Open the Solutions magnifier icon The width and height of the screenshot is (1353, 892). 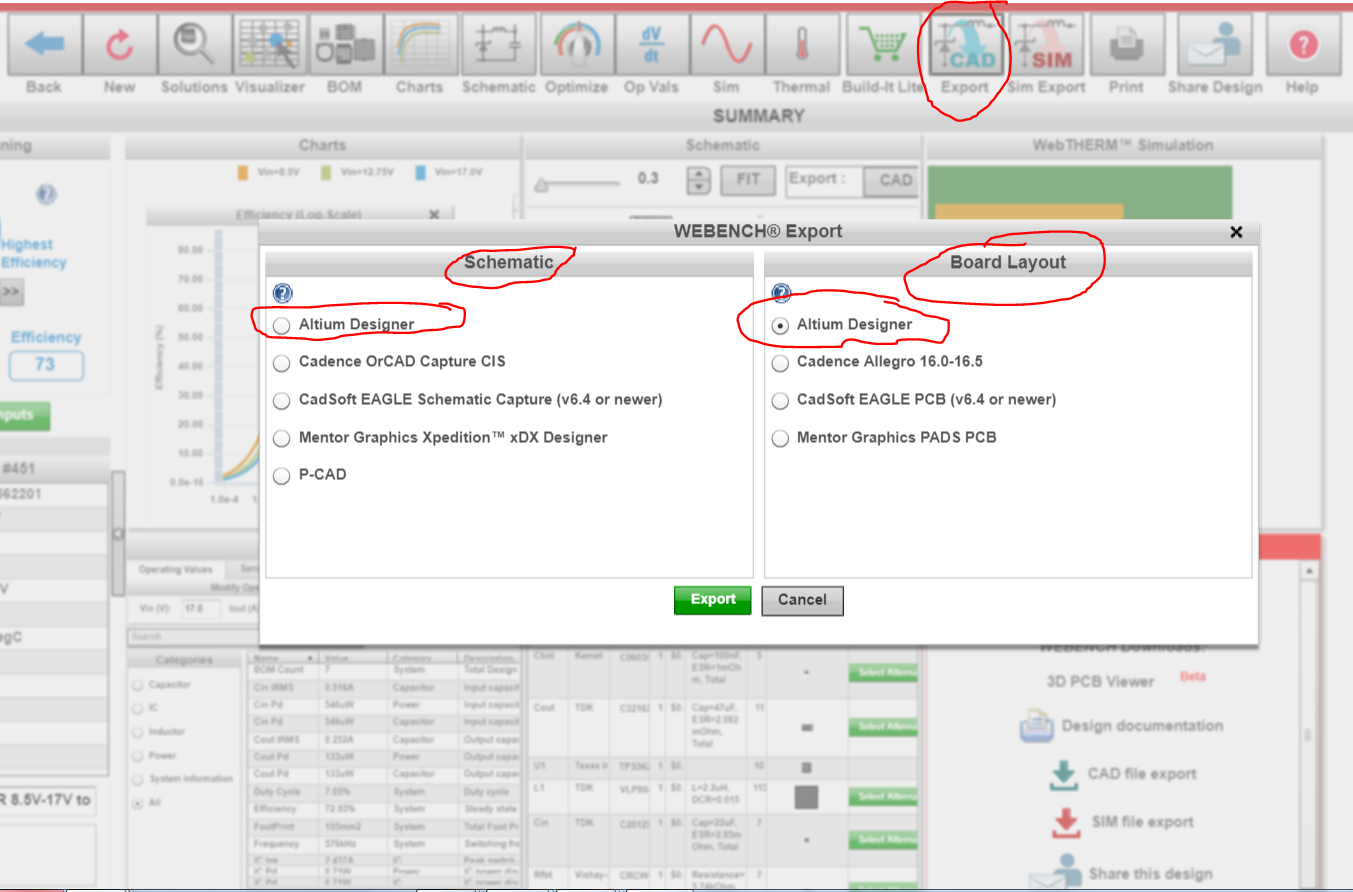click(x=194, y=44)
